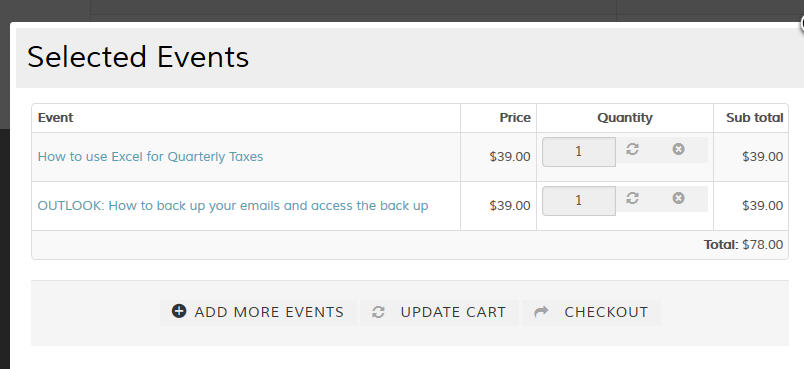This screenshot has width=804, height=369.
Task: Click the circular arrows icon beside UPDATE CART
Action: 378,312
